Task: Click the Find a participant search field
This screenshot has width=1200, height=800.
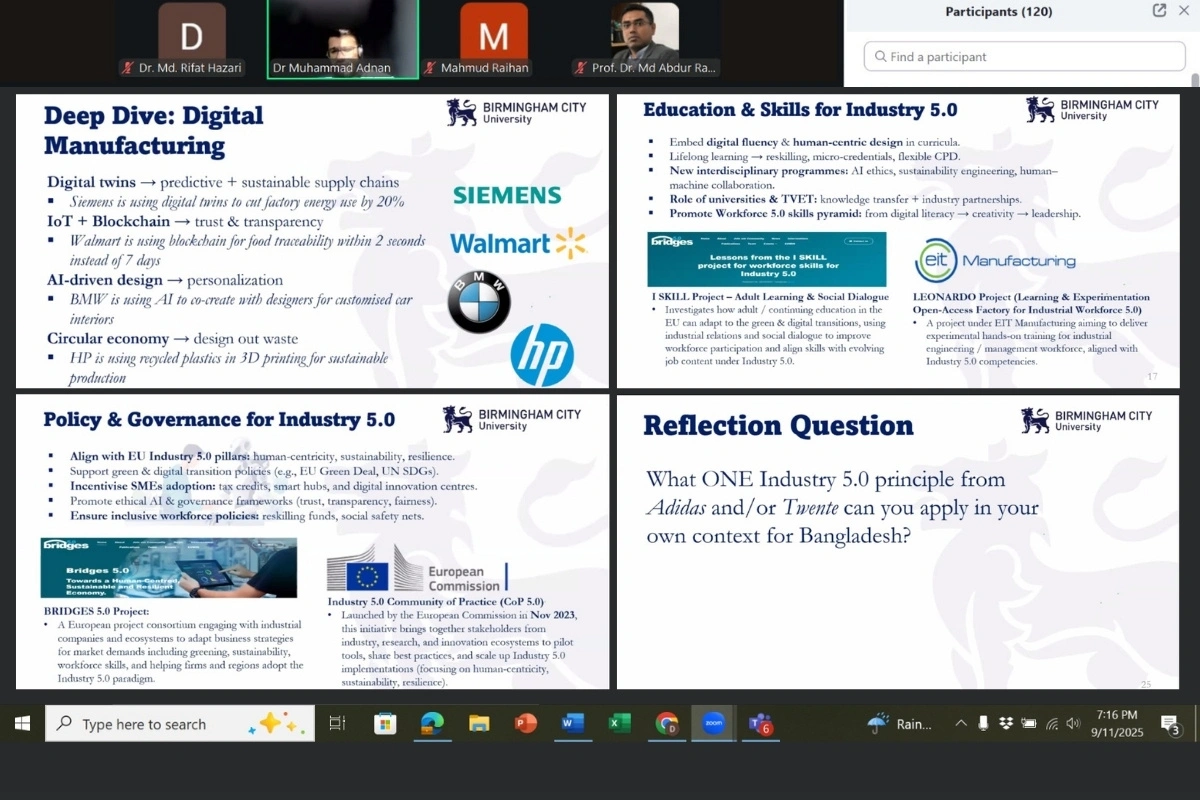Action: pyautogui.click(x=1024, y=57)
